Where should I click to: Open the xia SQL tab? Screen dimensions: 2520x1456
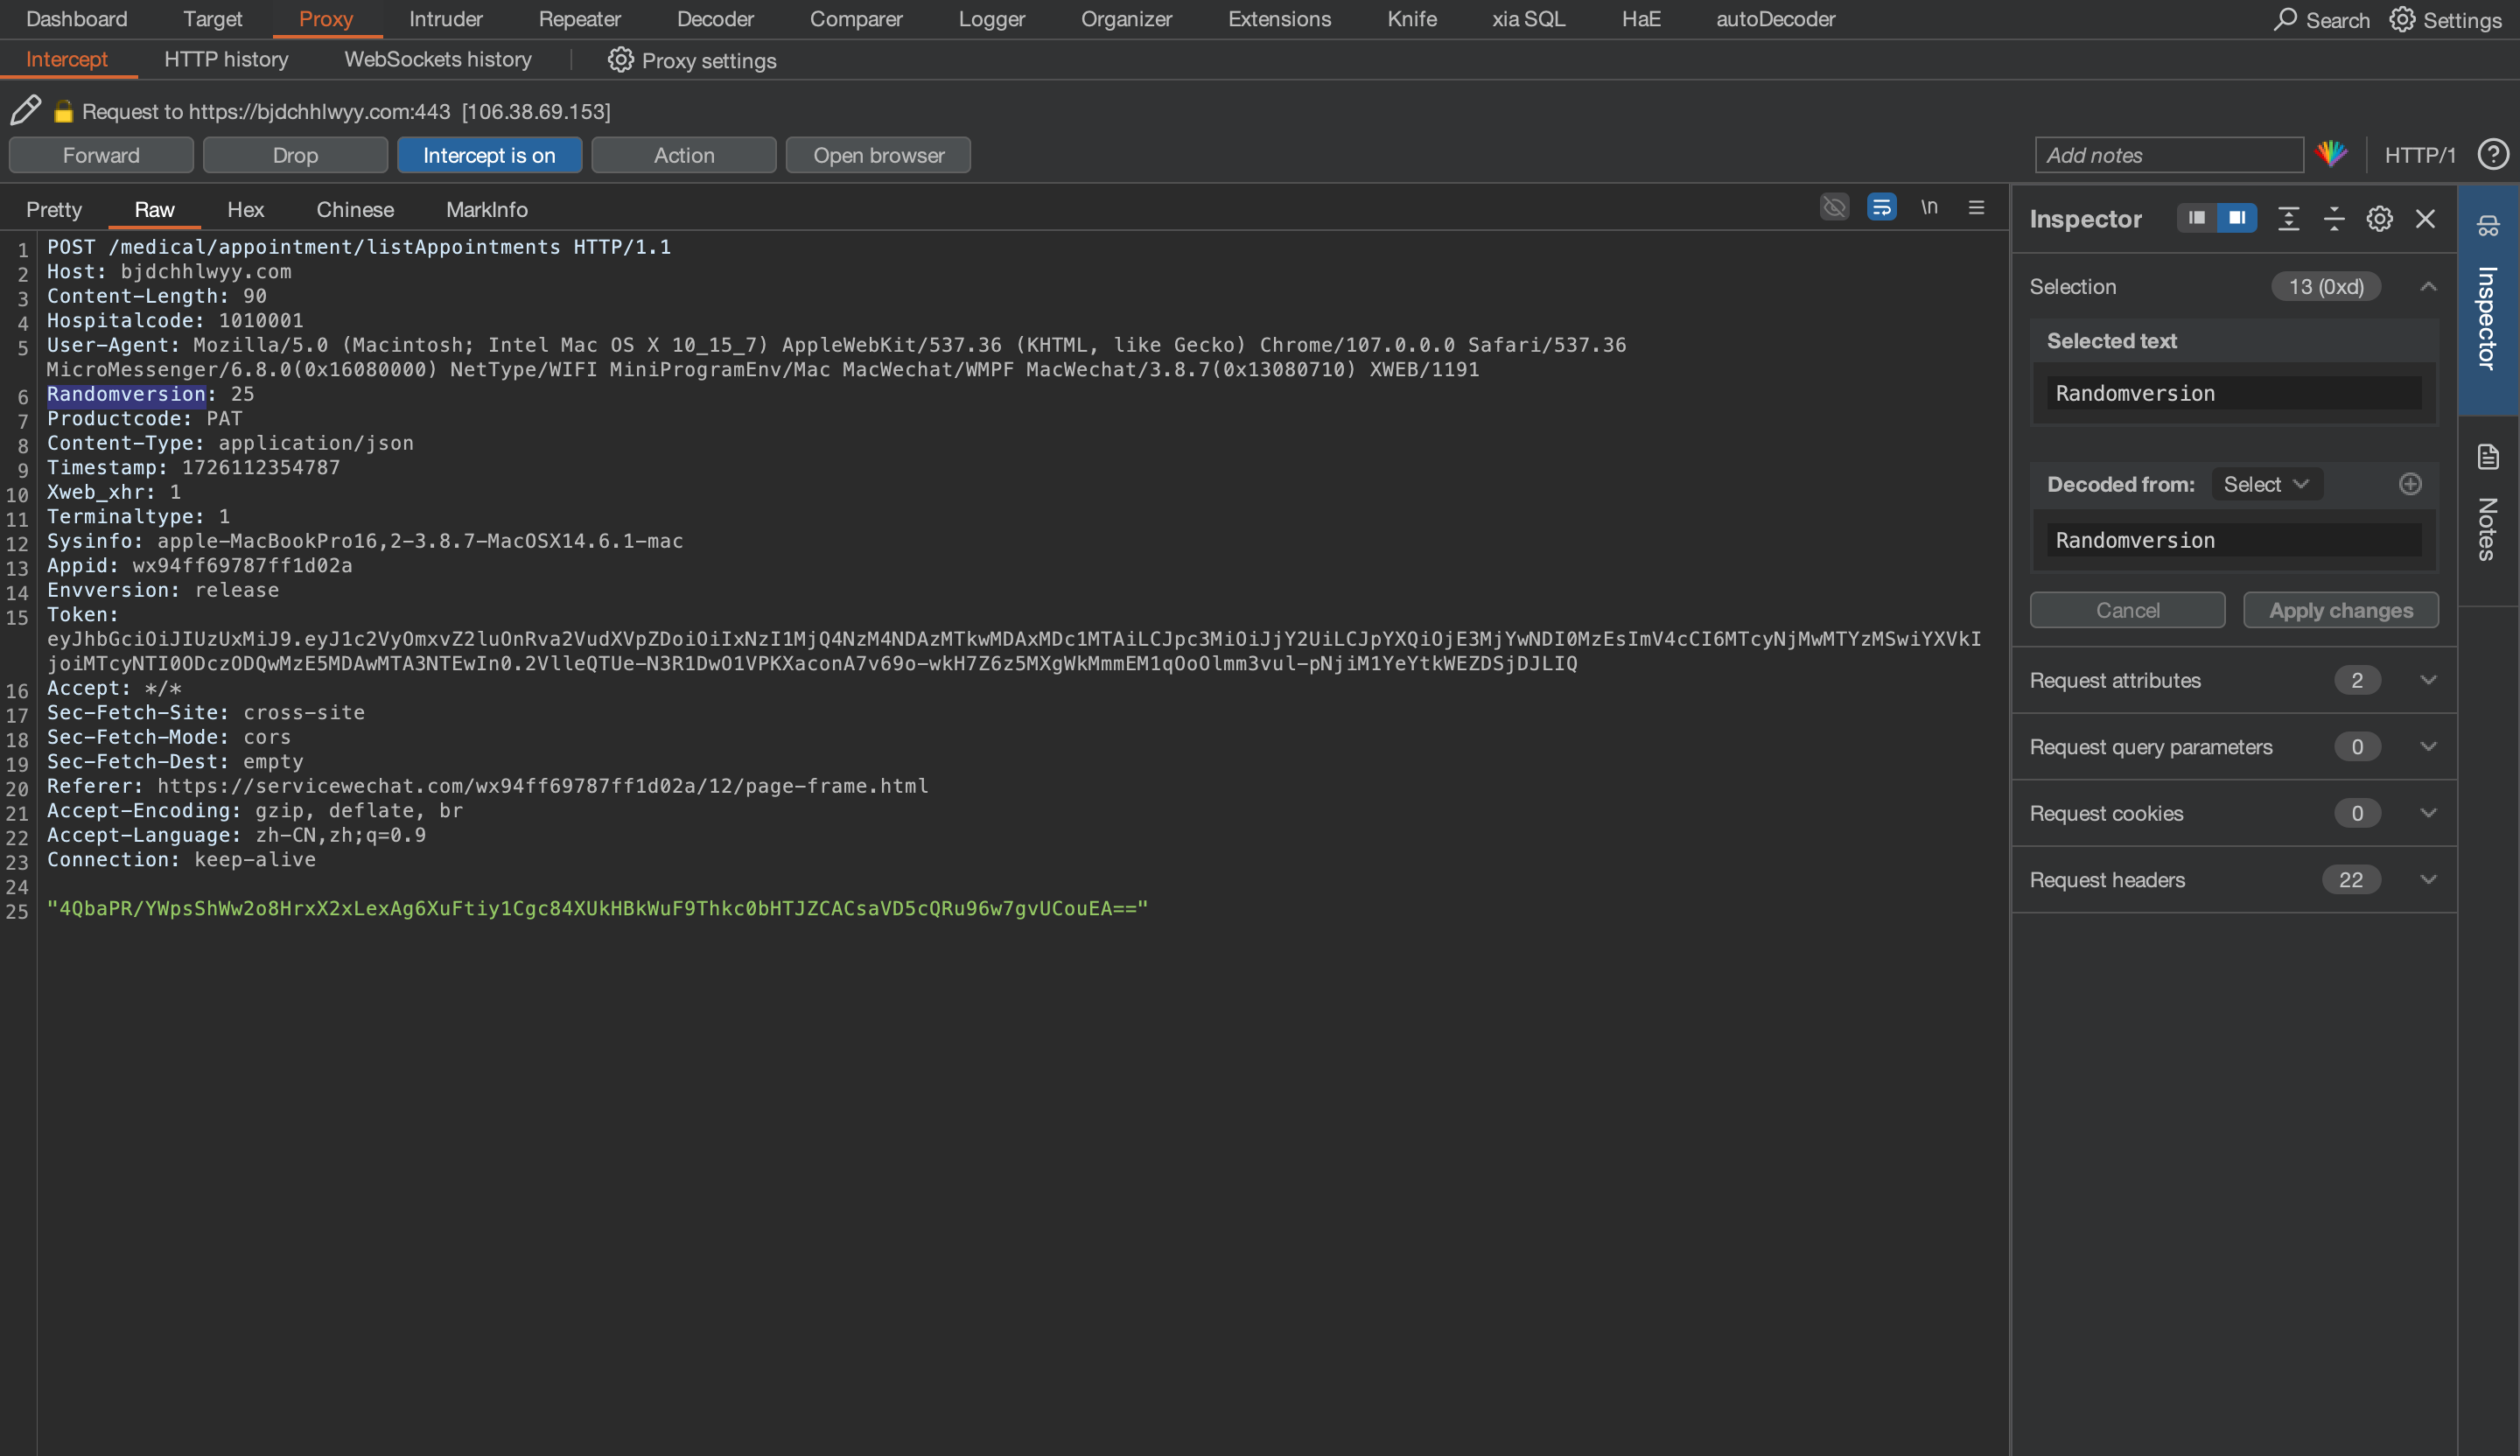[1528, 19]
